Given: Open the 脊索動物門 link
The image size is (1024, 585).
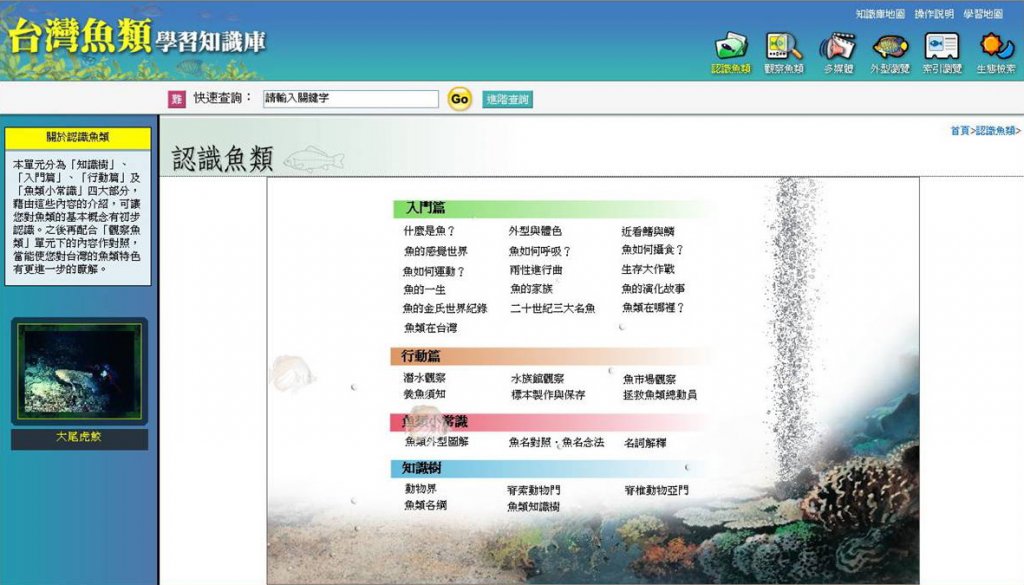Looking at the screenshot, I should click(x=534, y=490).
